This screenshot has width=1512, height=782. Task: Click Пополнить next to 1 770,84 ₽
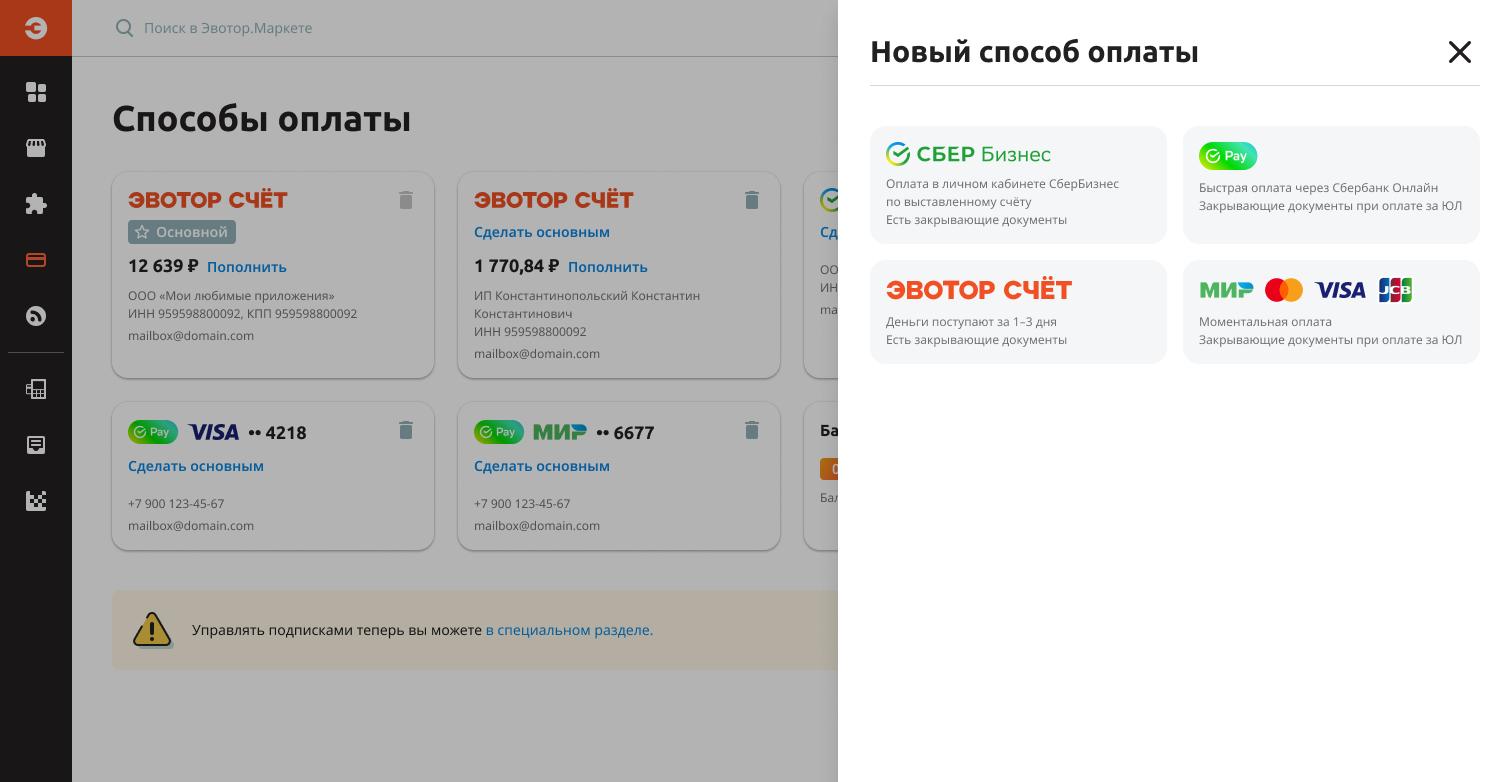point(608,267)
